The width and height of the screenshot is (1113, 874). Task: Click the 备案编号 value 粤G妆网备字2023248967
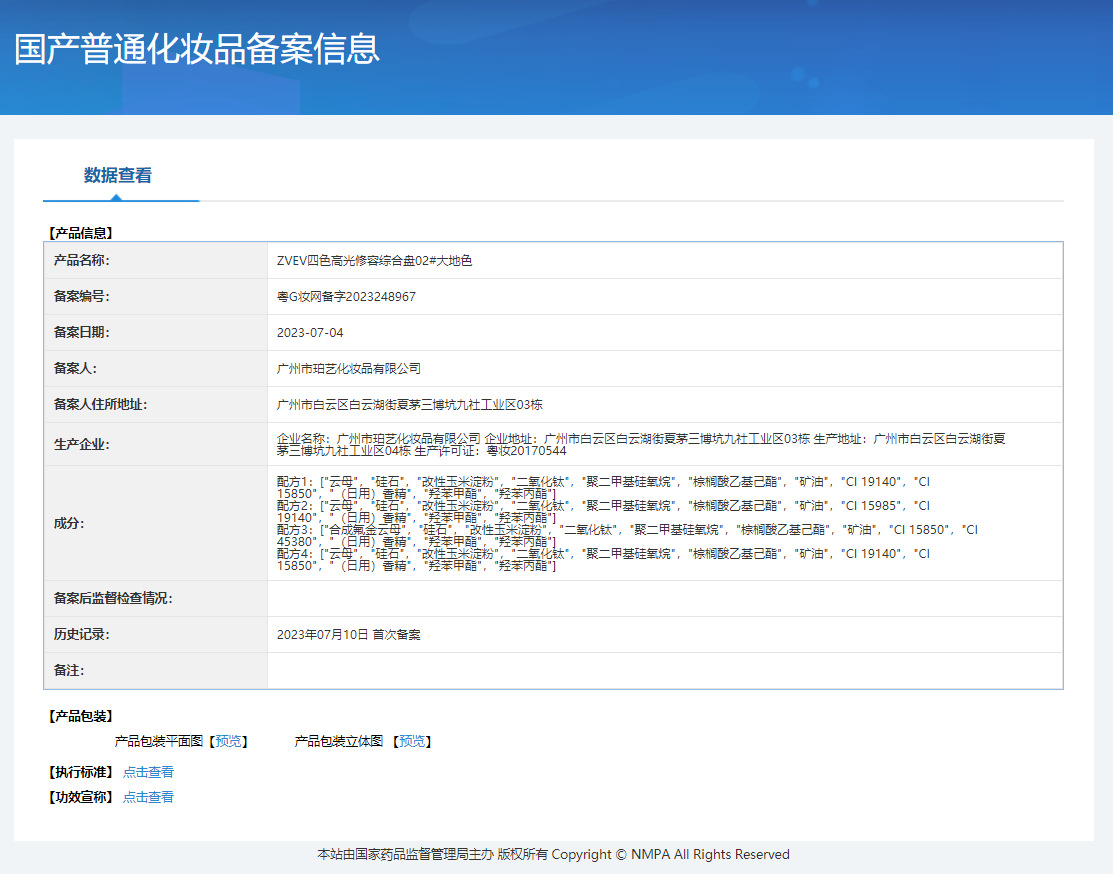coord(346,297)
